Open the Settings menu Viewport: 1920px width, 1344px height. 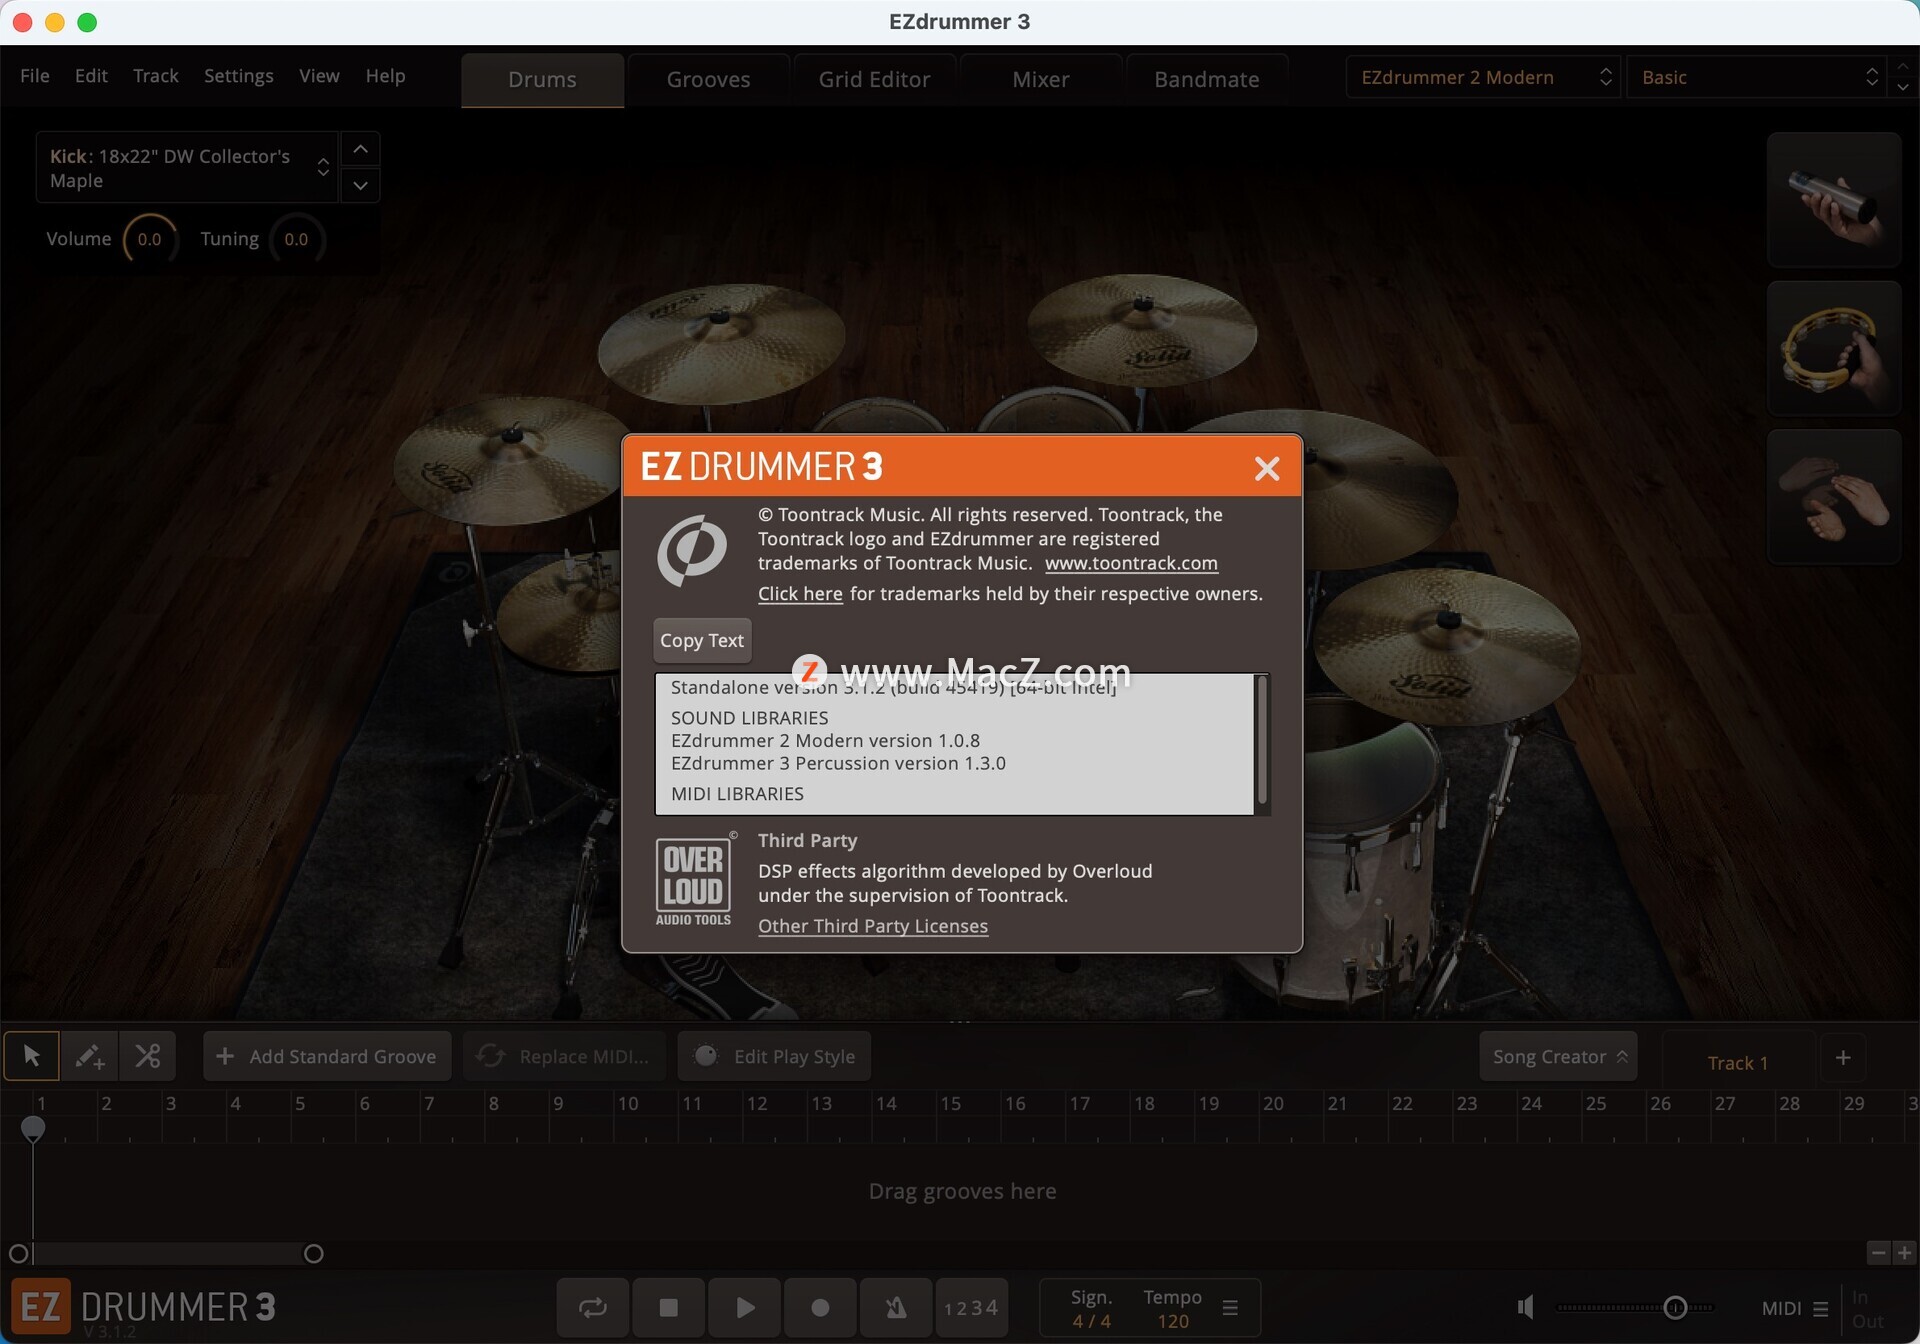(x=238, y=76)
